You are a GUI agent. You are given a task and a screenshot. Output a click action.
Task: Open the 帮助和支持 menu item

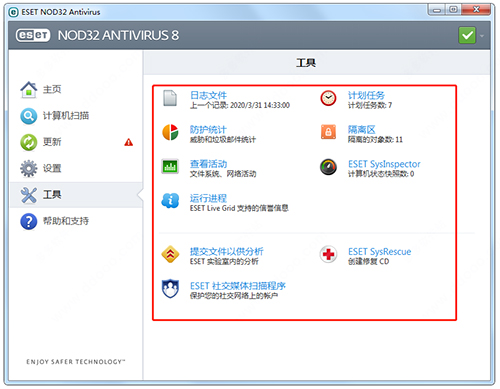coord(66,221)
